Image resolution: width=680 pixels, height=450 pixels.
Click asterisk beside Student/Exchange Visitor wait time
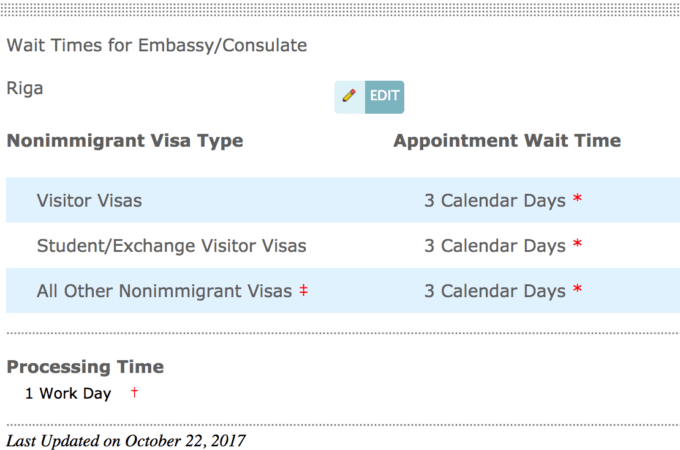point(577,246)
